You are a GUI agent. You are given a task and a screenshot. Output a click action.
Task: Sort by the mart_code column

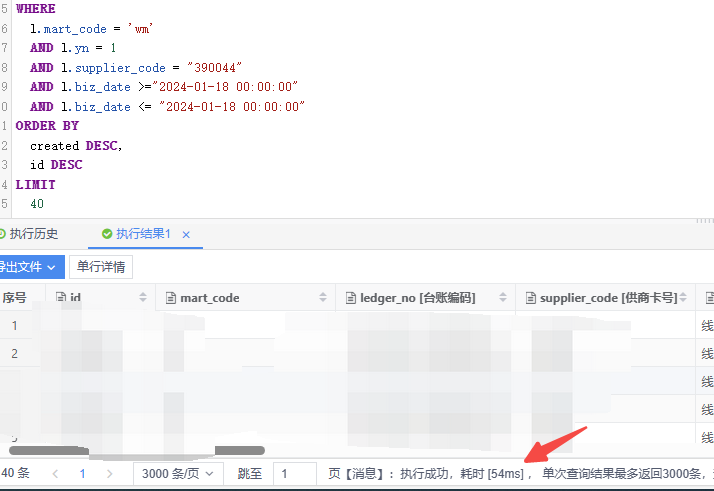(323, 297)
